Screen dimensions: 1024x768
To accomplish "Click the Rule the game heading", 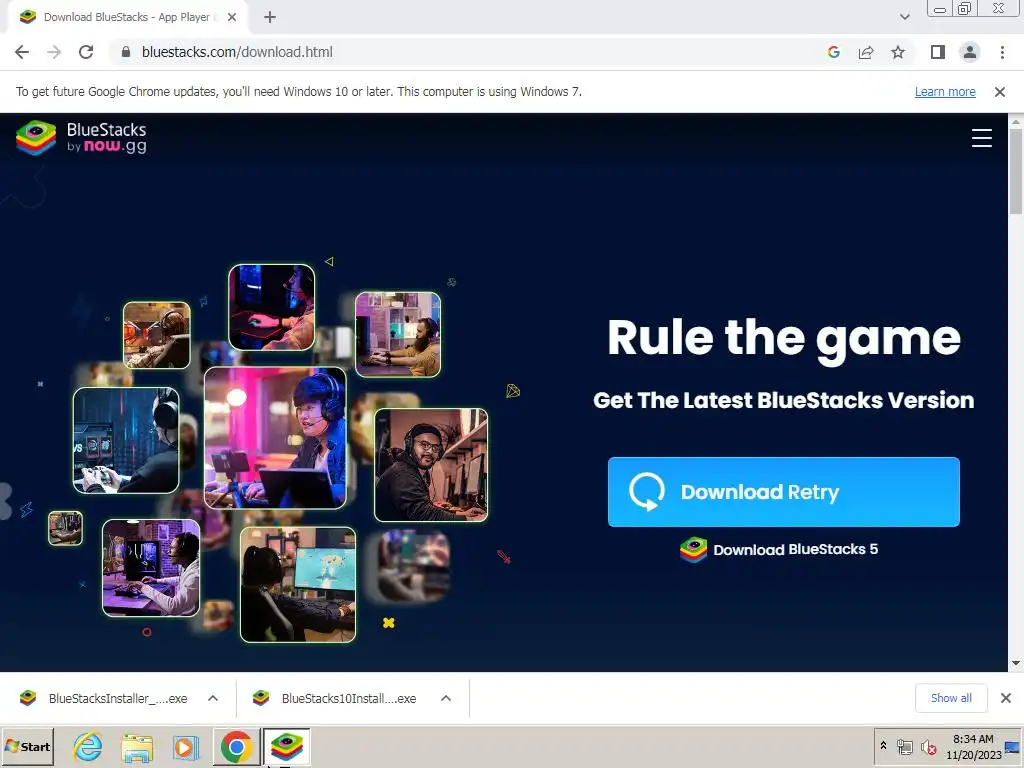I will pos(784,338).
